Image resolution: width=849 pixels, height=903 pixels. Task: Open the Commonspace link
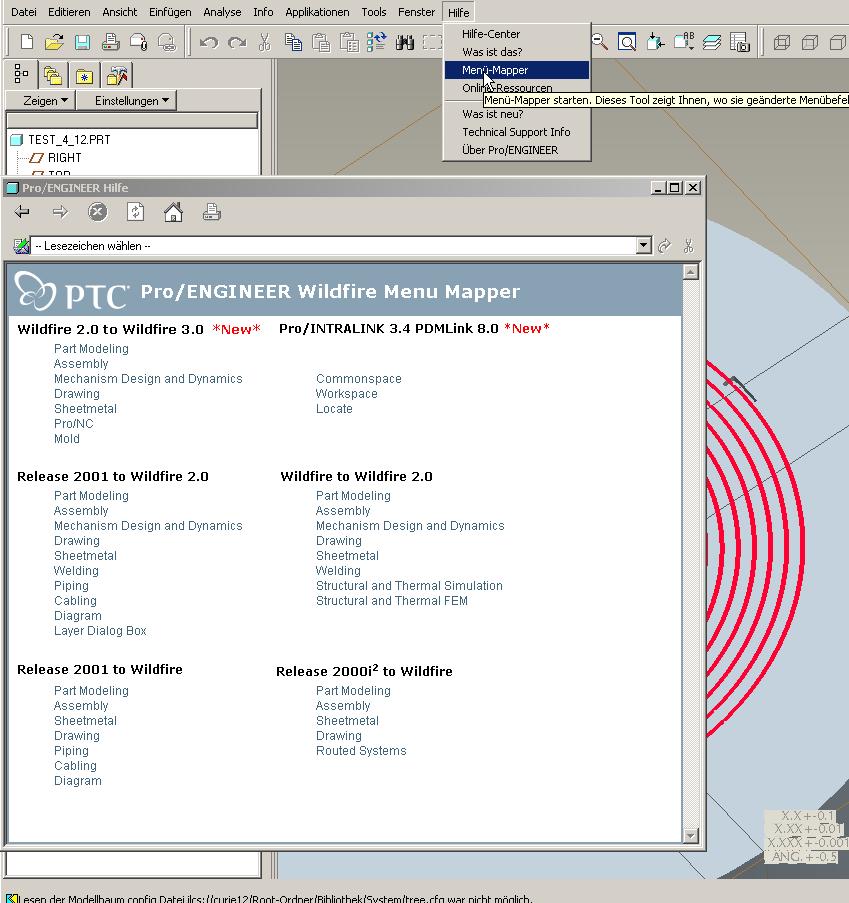pyautogui.click(x=358, y=379)
